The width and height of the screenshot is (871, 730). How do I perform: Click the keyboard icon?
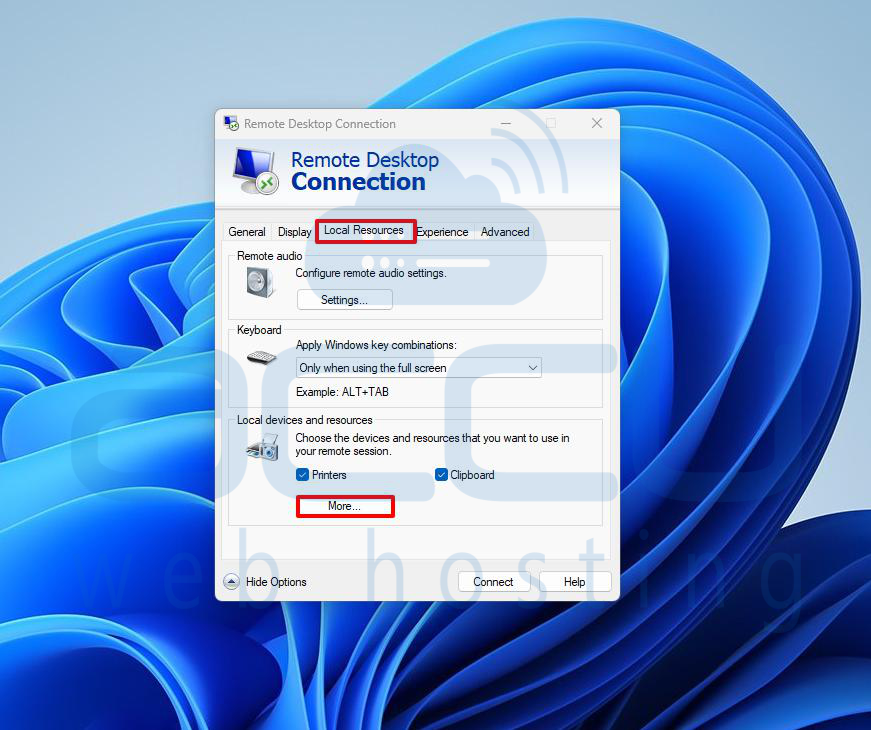coord(261,357)
